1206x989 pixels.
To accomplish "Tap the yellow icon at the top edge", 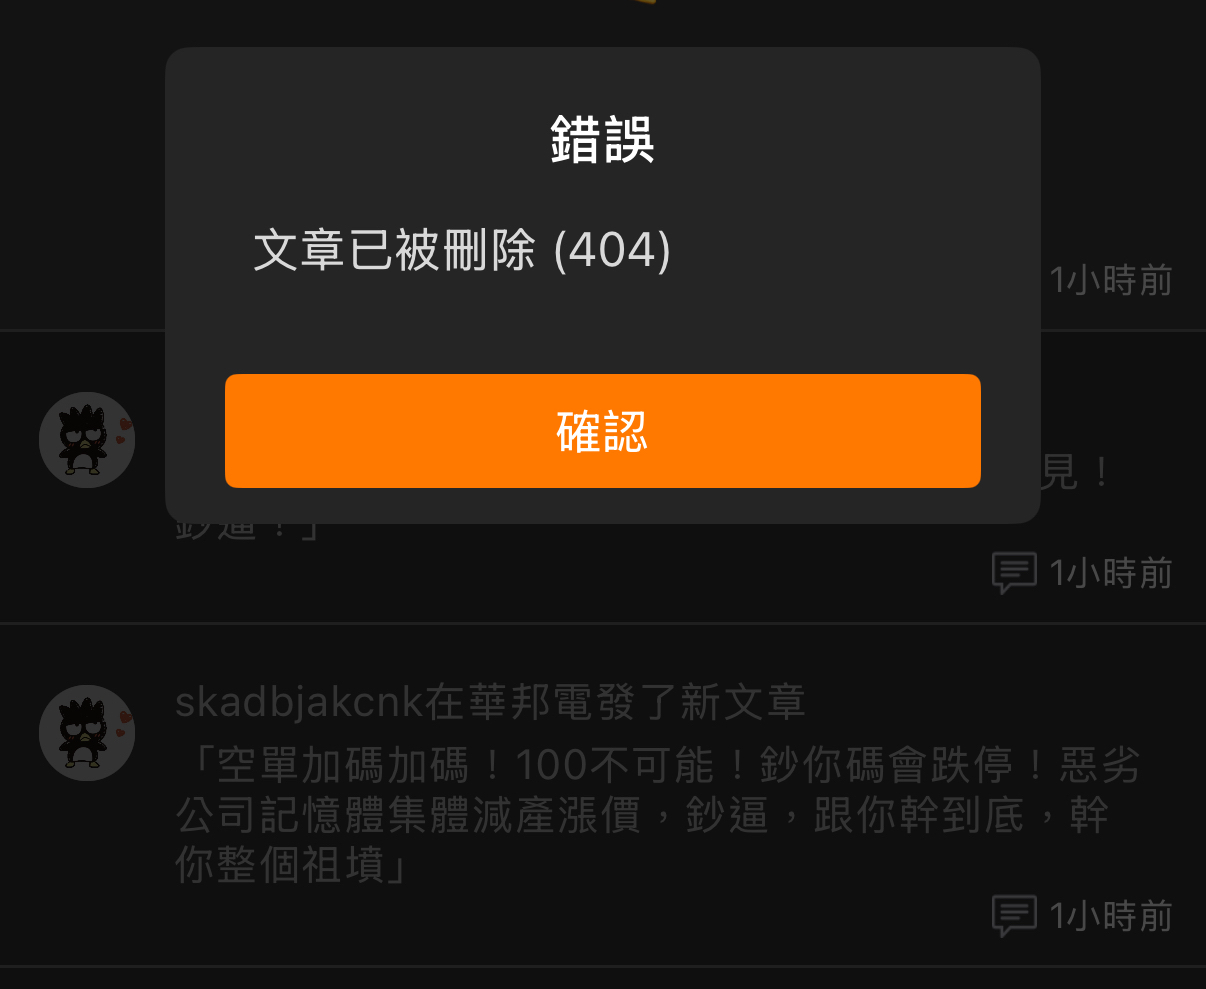I will pos(644,3).
